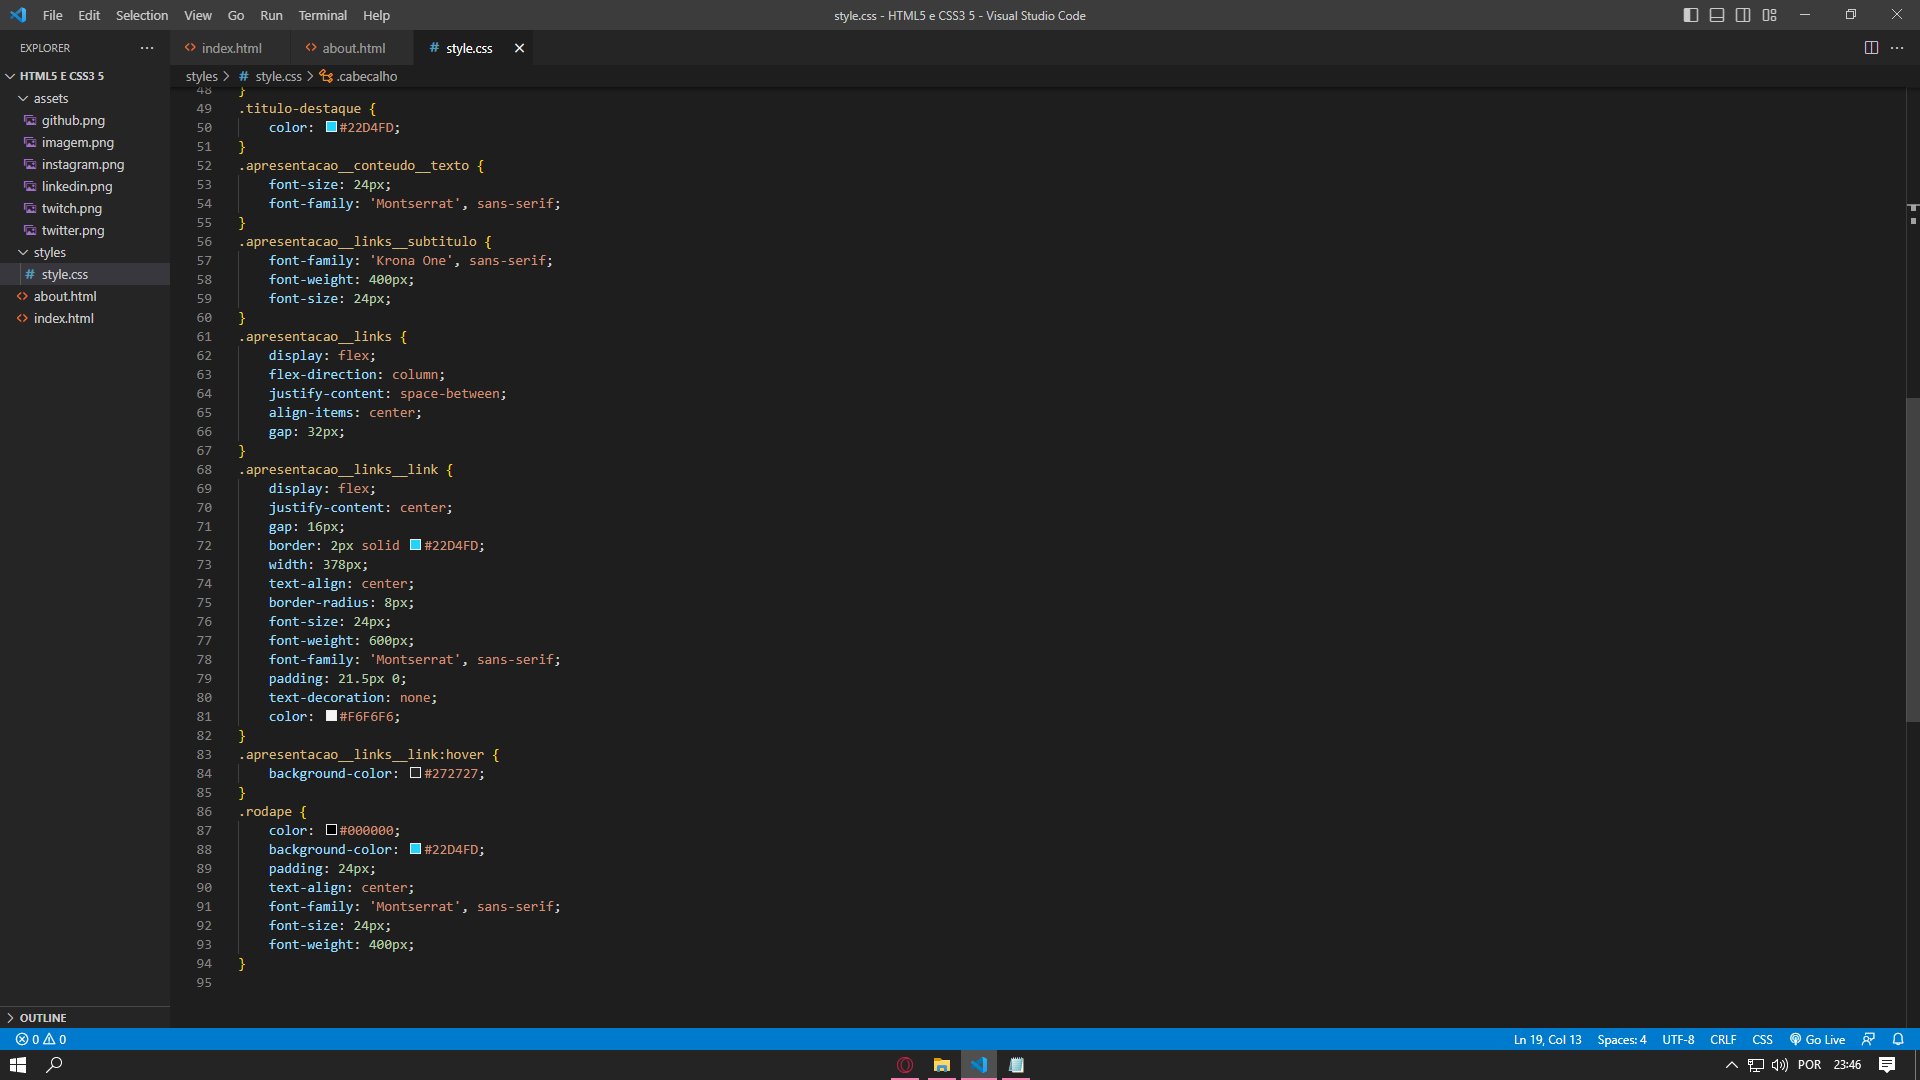Image resolution: width=1920 pixels, height=1080 pixels.
Task: Change end of line sequence CRLF
Action: pos(1723,1039)
